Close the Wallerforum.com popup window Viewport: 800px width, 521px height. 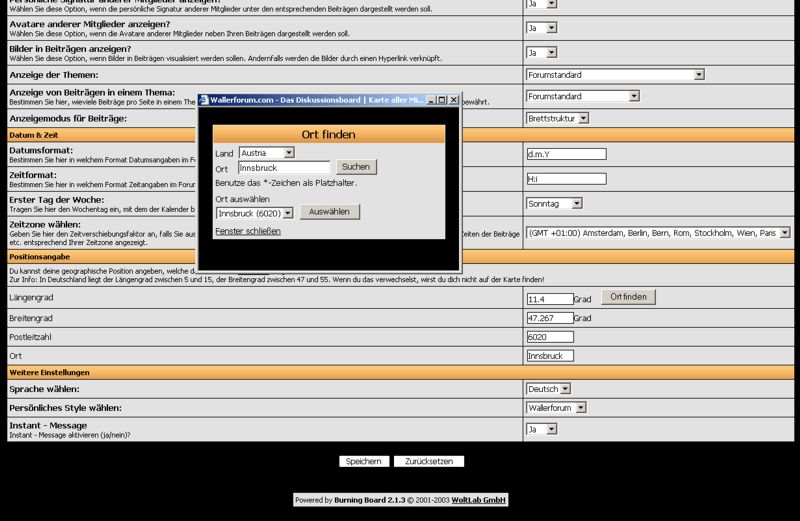(x=454, y=100)
